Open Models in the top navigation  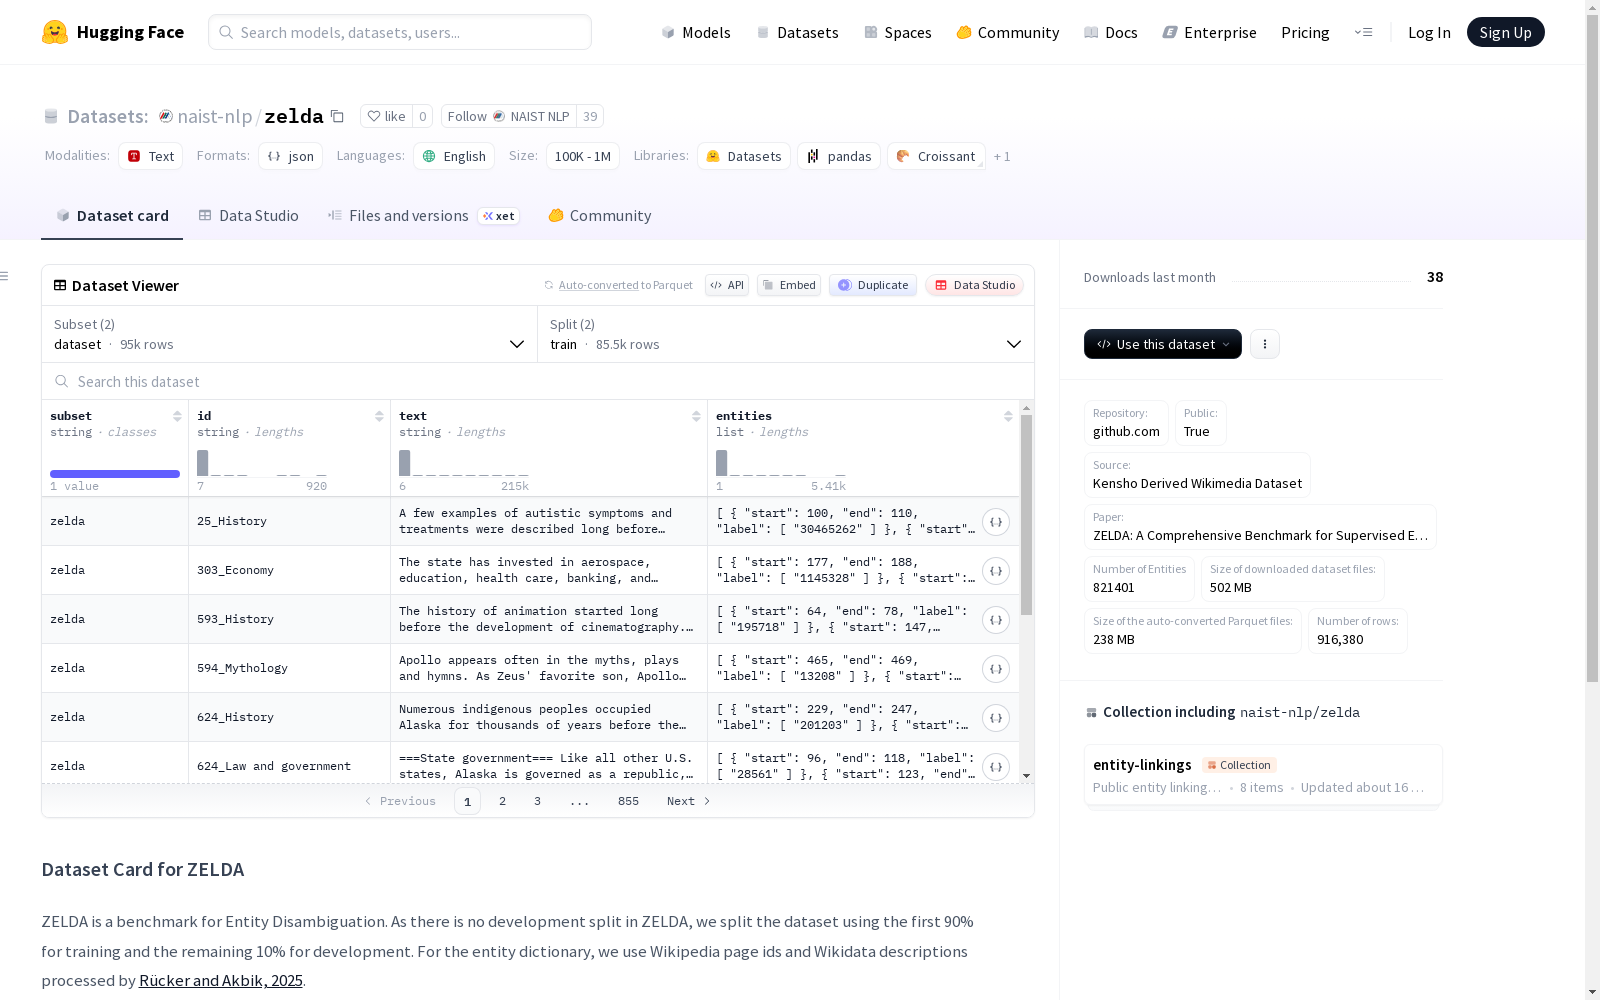coord(696,32)
